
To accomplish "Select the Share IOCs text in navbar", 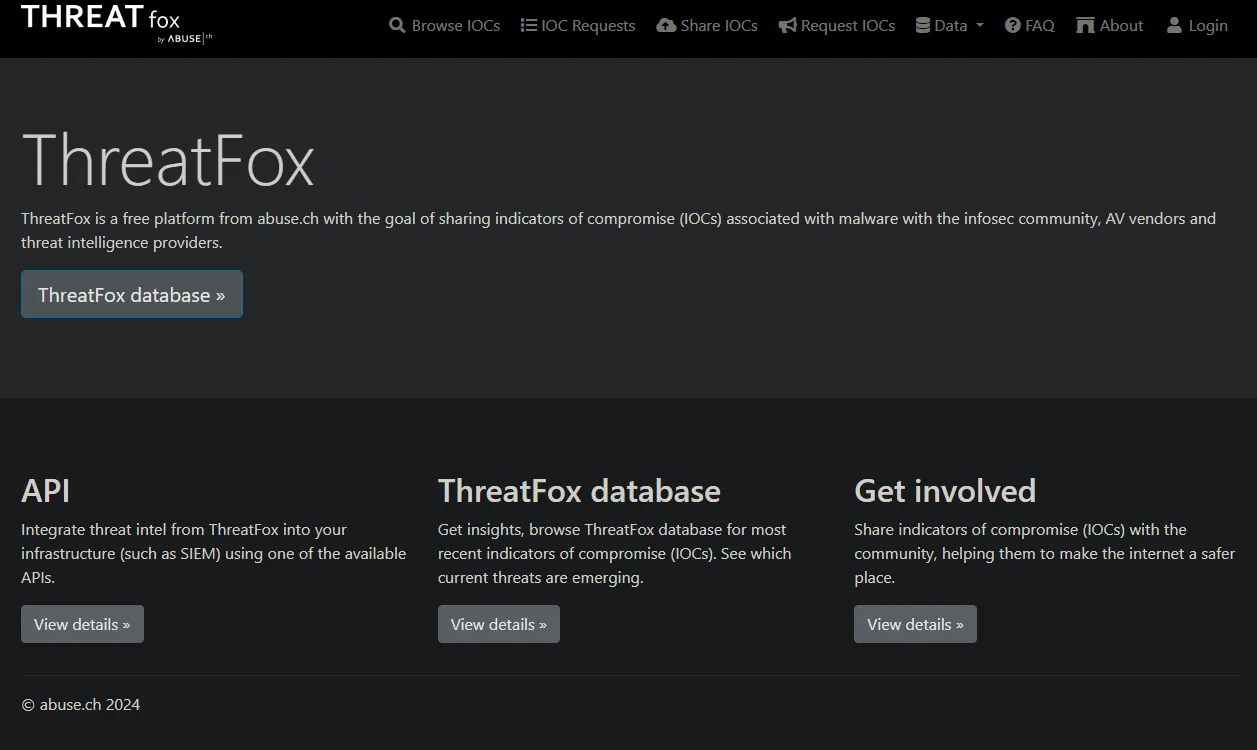I will pyautogui.click(x=719, y=26).
